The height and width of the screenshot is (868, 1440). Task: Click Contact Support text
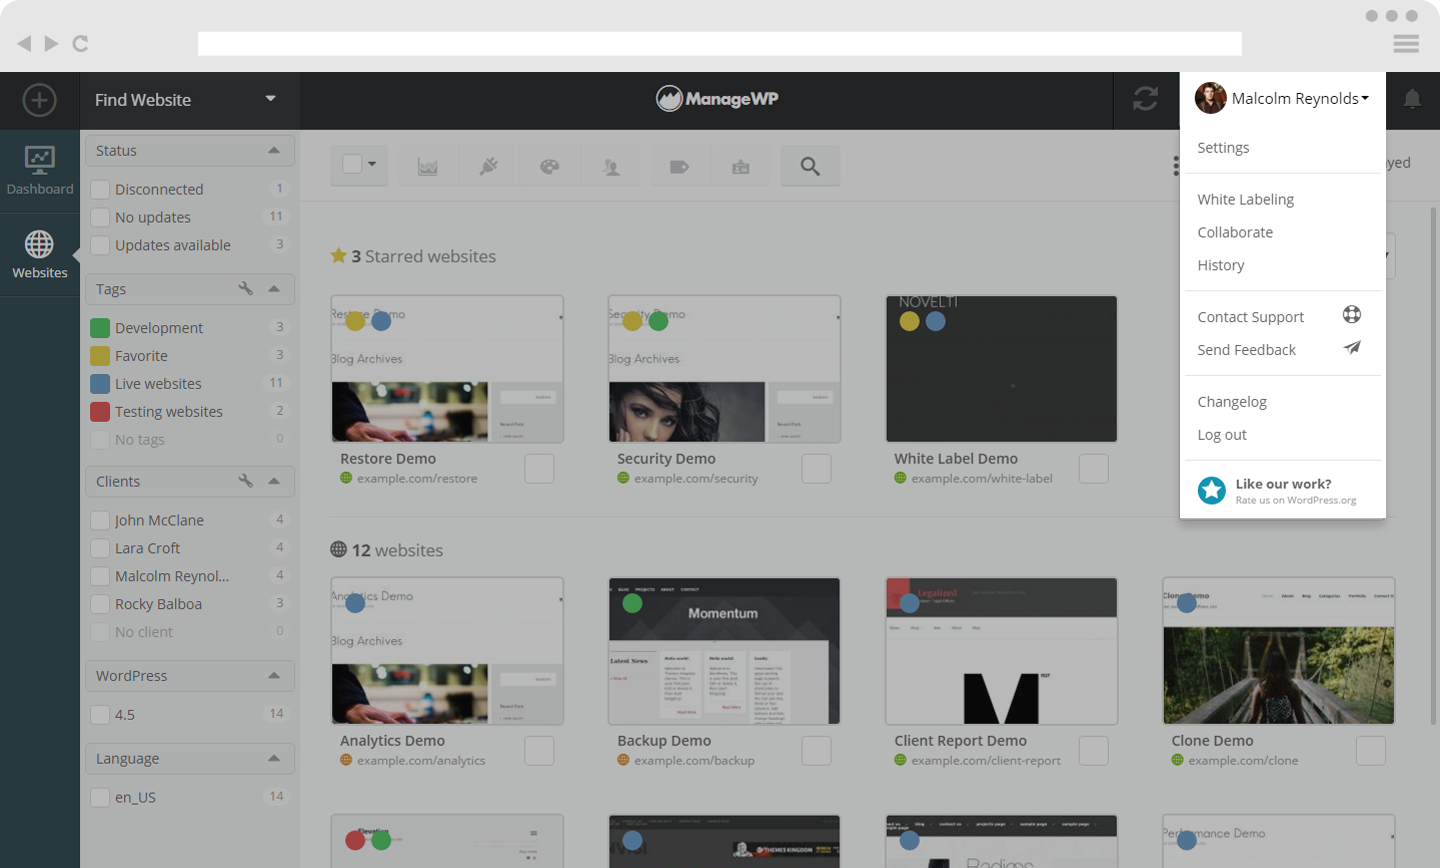point(1251,316)
